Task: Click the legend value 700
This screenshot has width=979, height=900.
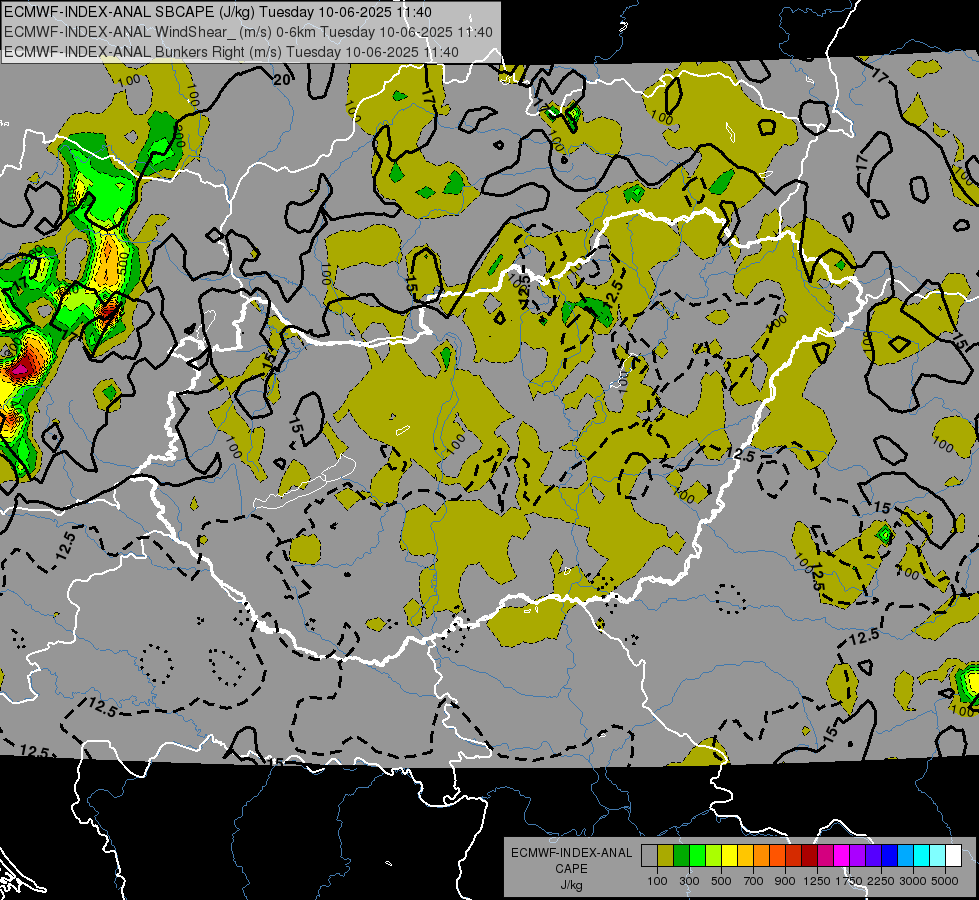Action: click(754, 881)
